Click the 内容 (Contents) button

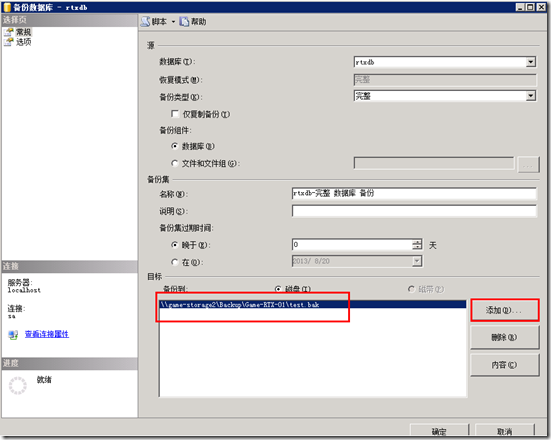point(504,365)
